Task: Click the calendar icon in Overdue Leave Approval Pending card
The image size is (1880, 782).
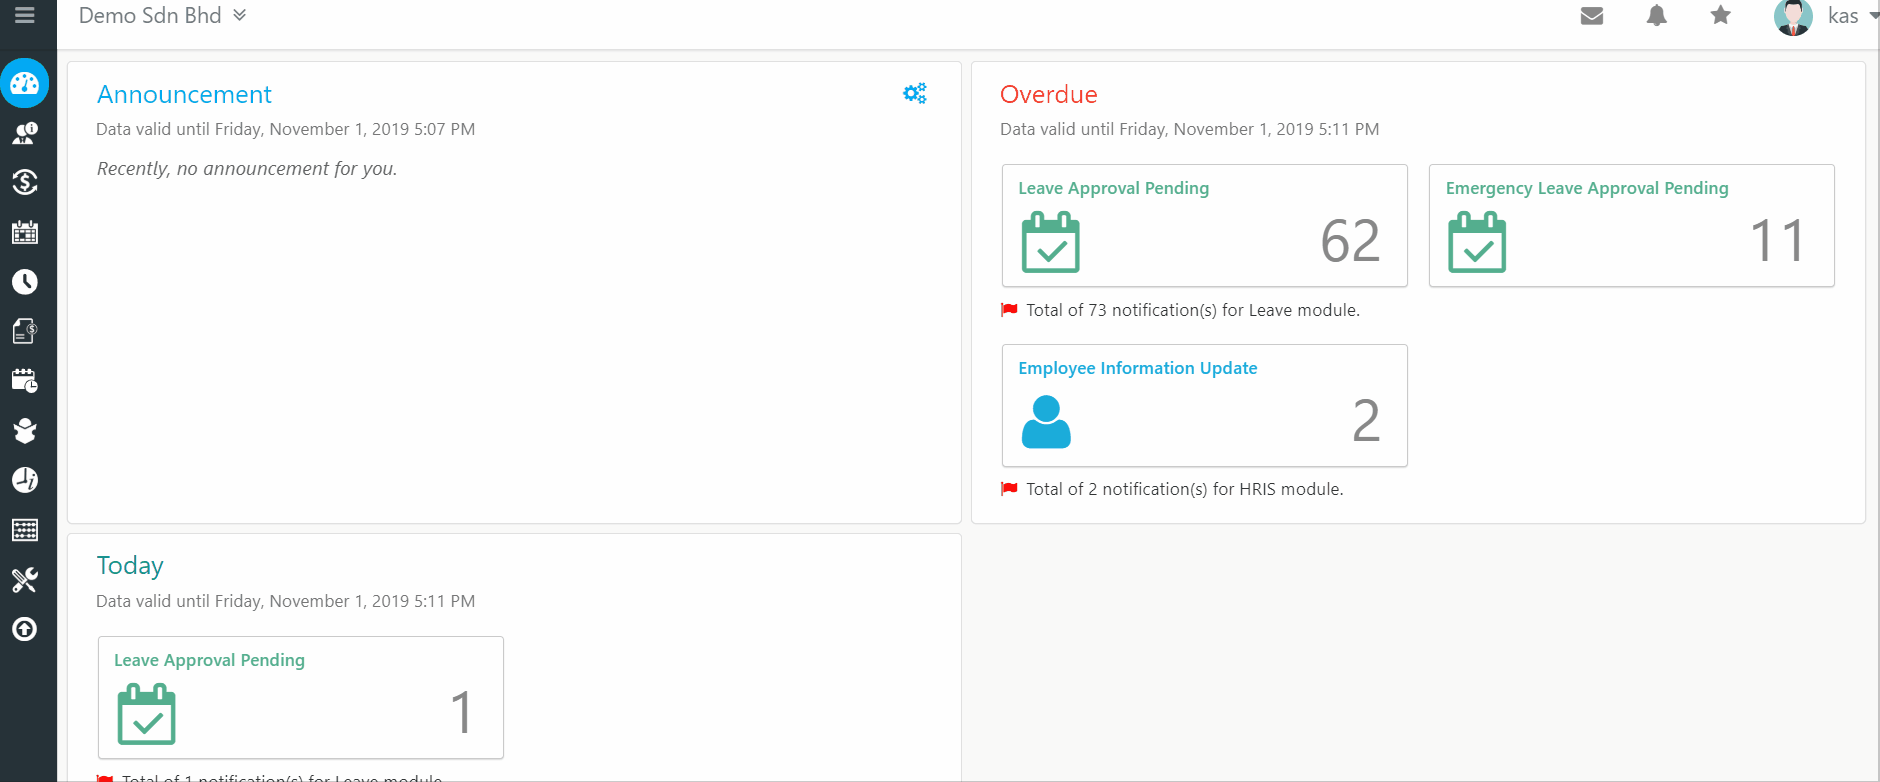Action: [1051, 242]
